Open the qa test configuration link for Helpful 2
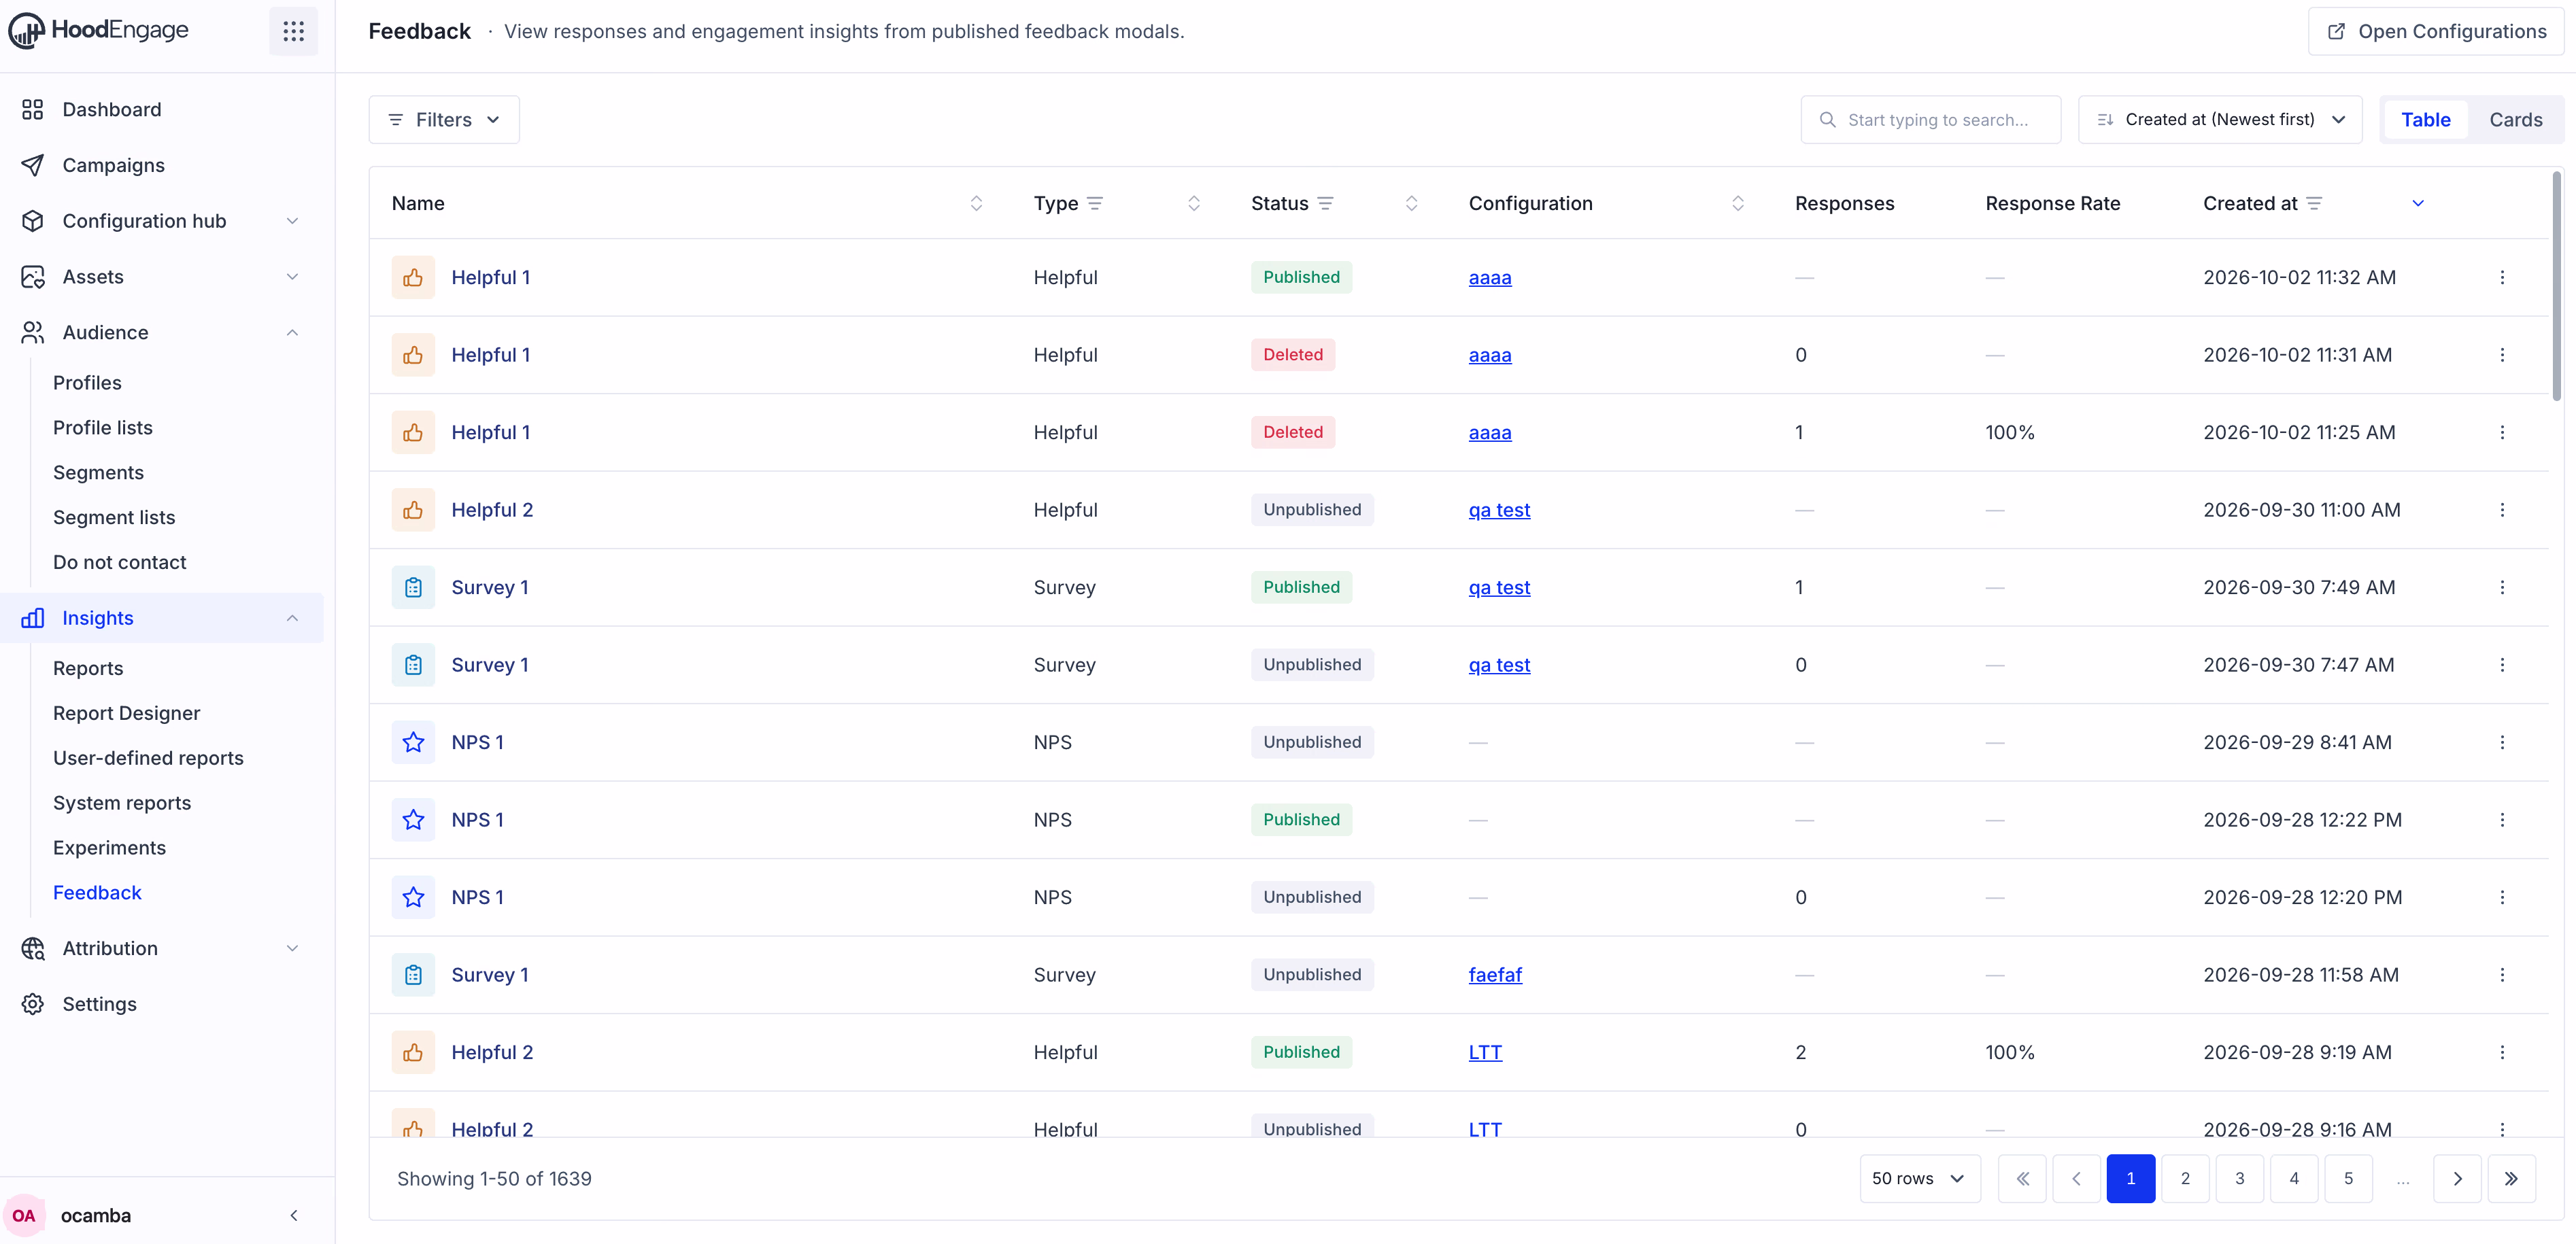Viewport: 2576px width, 1244px height. click(1499, 510)
